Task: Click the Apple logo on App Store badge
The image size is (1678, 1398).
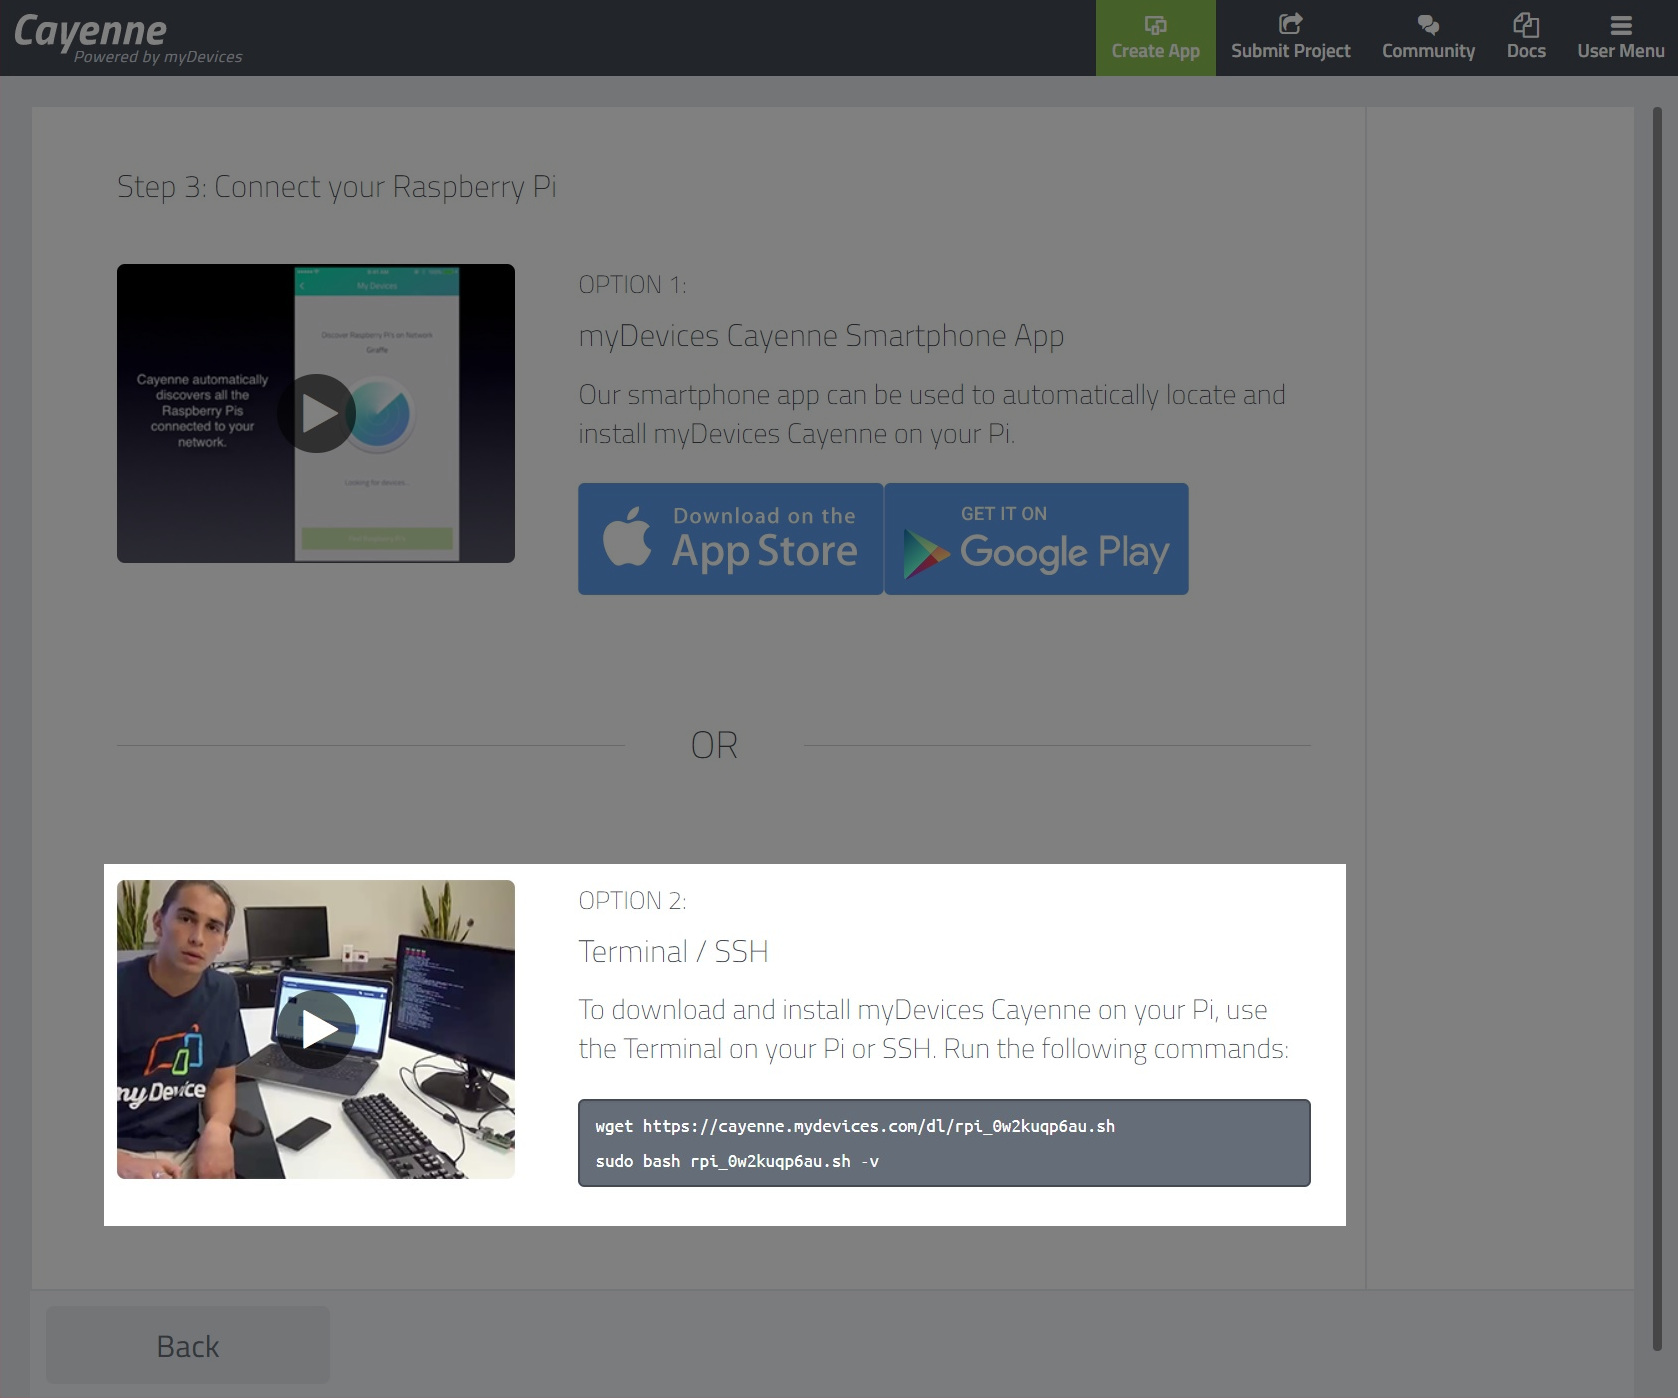Action: pyautogui.click(x=627, y=537)
